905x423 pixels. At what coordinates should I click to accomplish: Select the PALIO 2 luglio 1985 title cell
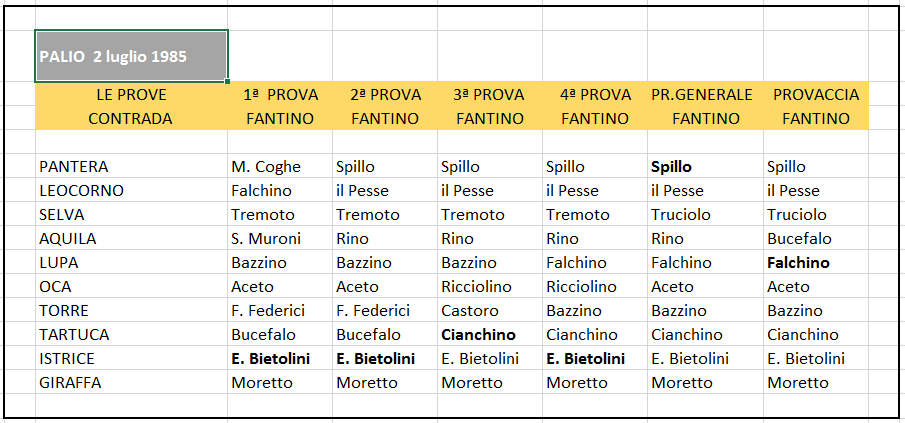click(x=131, y=56)
